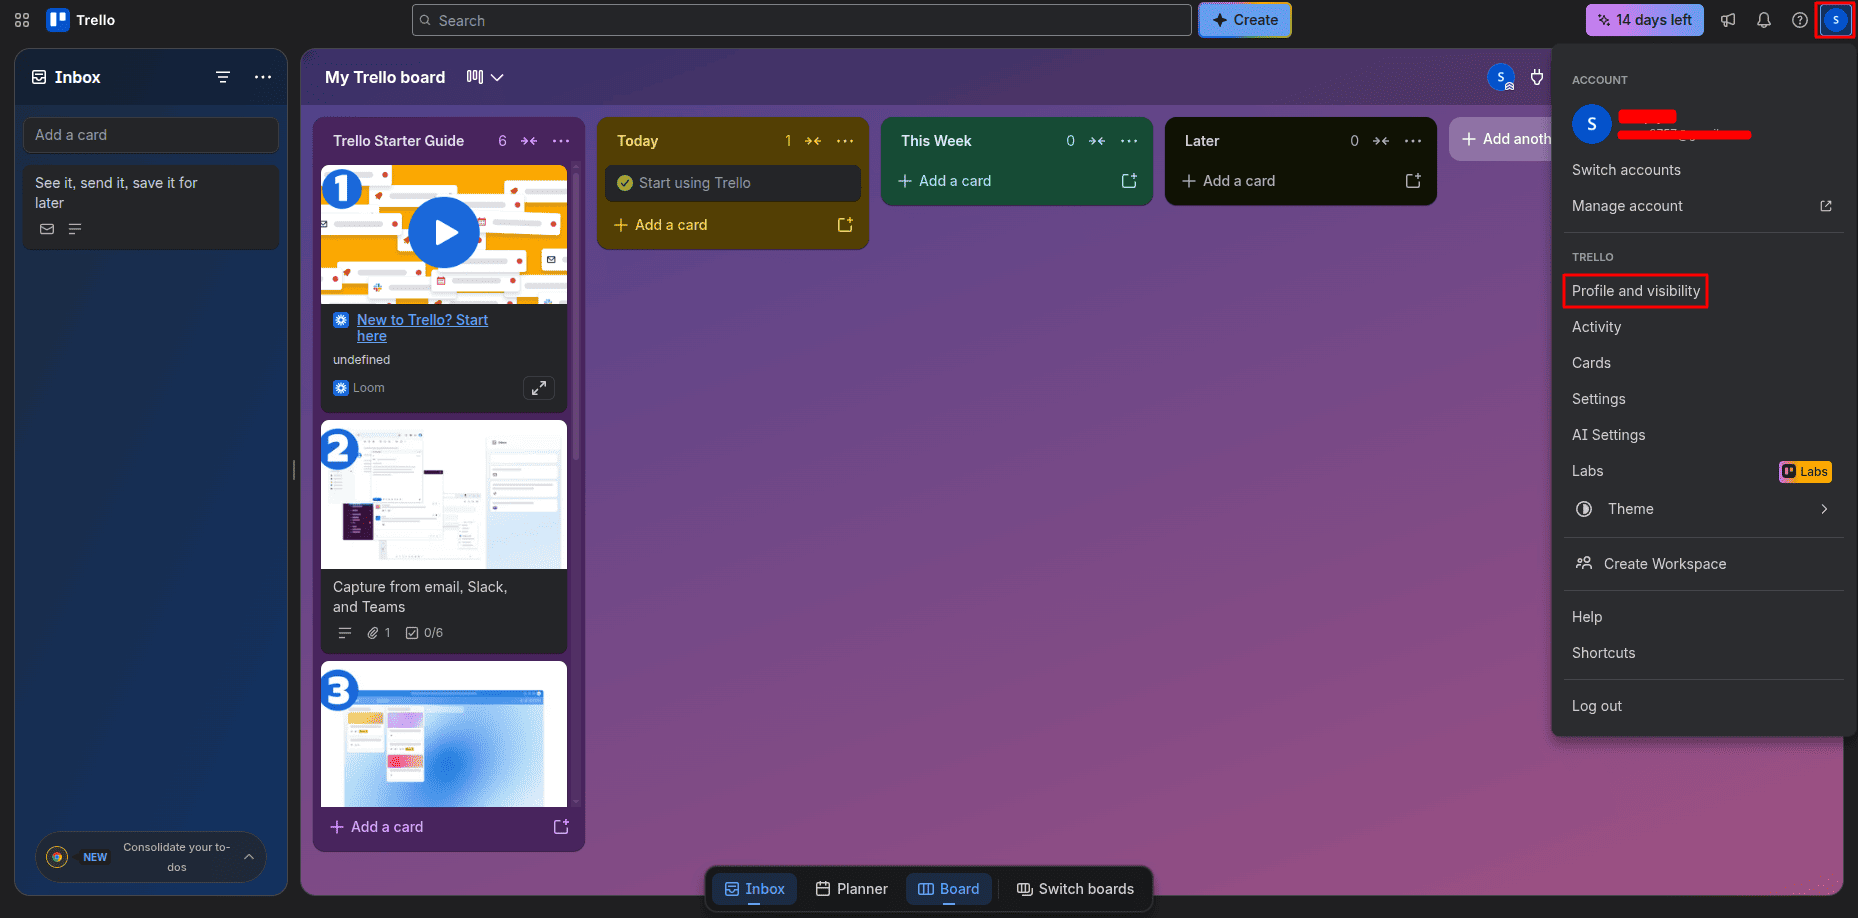Open the card with number 3 cover
Viewport: 1858px width, 918px height.
pyautogui.click(x=444, y=734)
